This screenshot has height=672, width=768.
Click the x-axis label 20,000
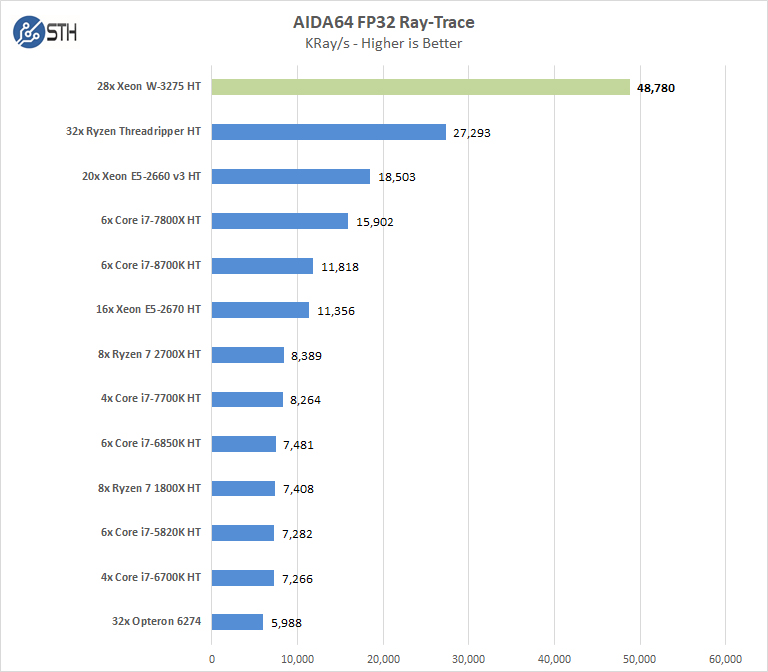click(384, 659)
